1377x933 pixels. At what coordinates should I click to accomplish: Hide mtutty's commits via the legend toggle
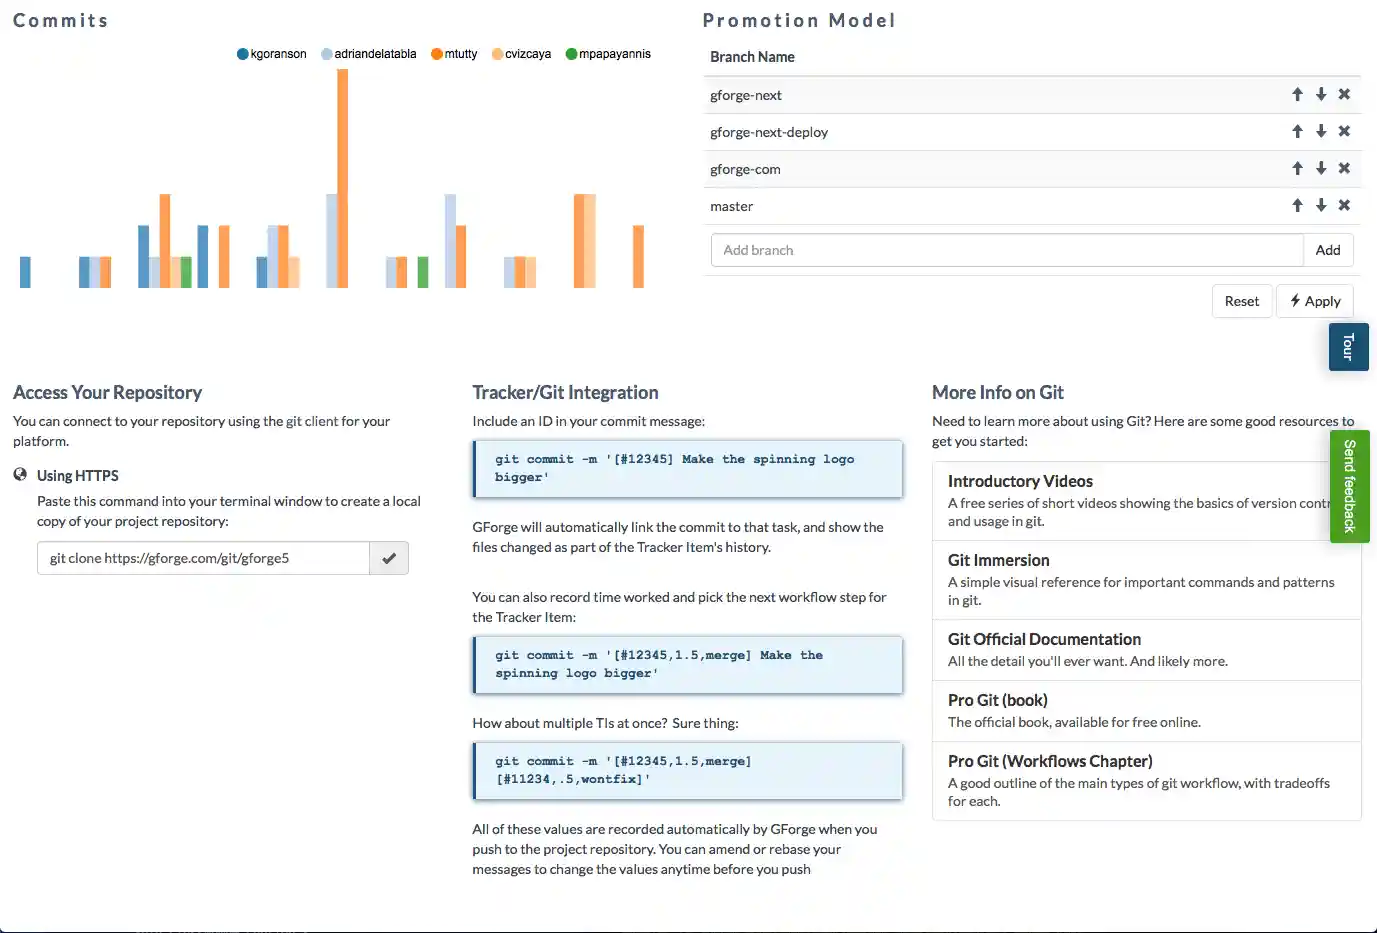click(454, 53)
